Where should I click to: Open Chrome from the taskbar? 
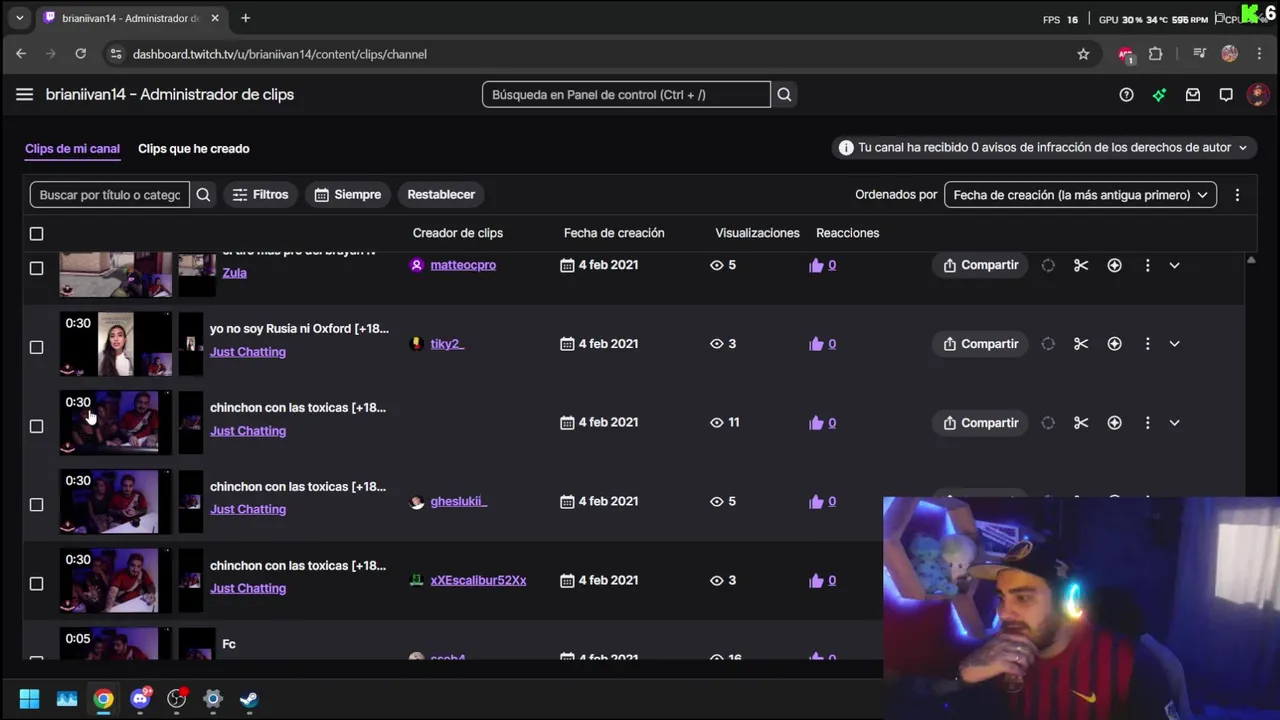(103, 699)
